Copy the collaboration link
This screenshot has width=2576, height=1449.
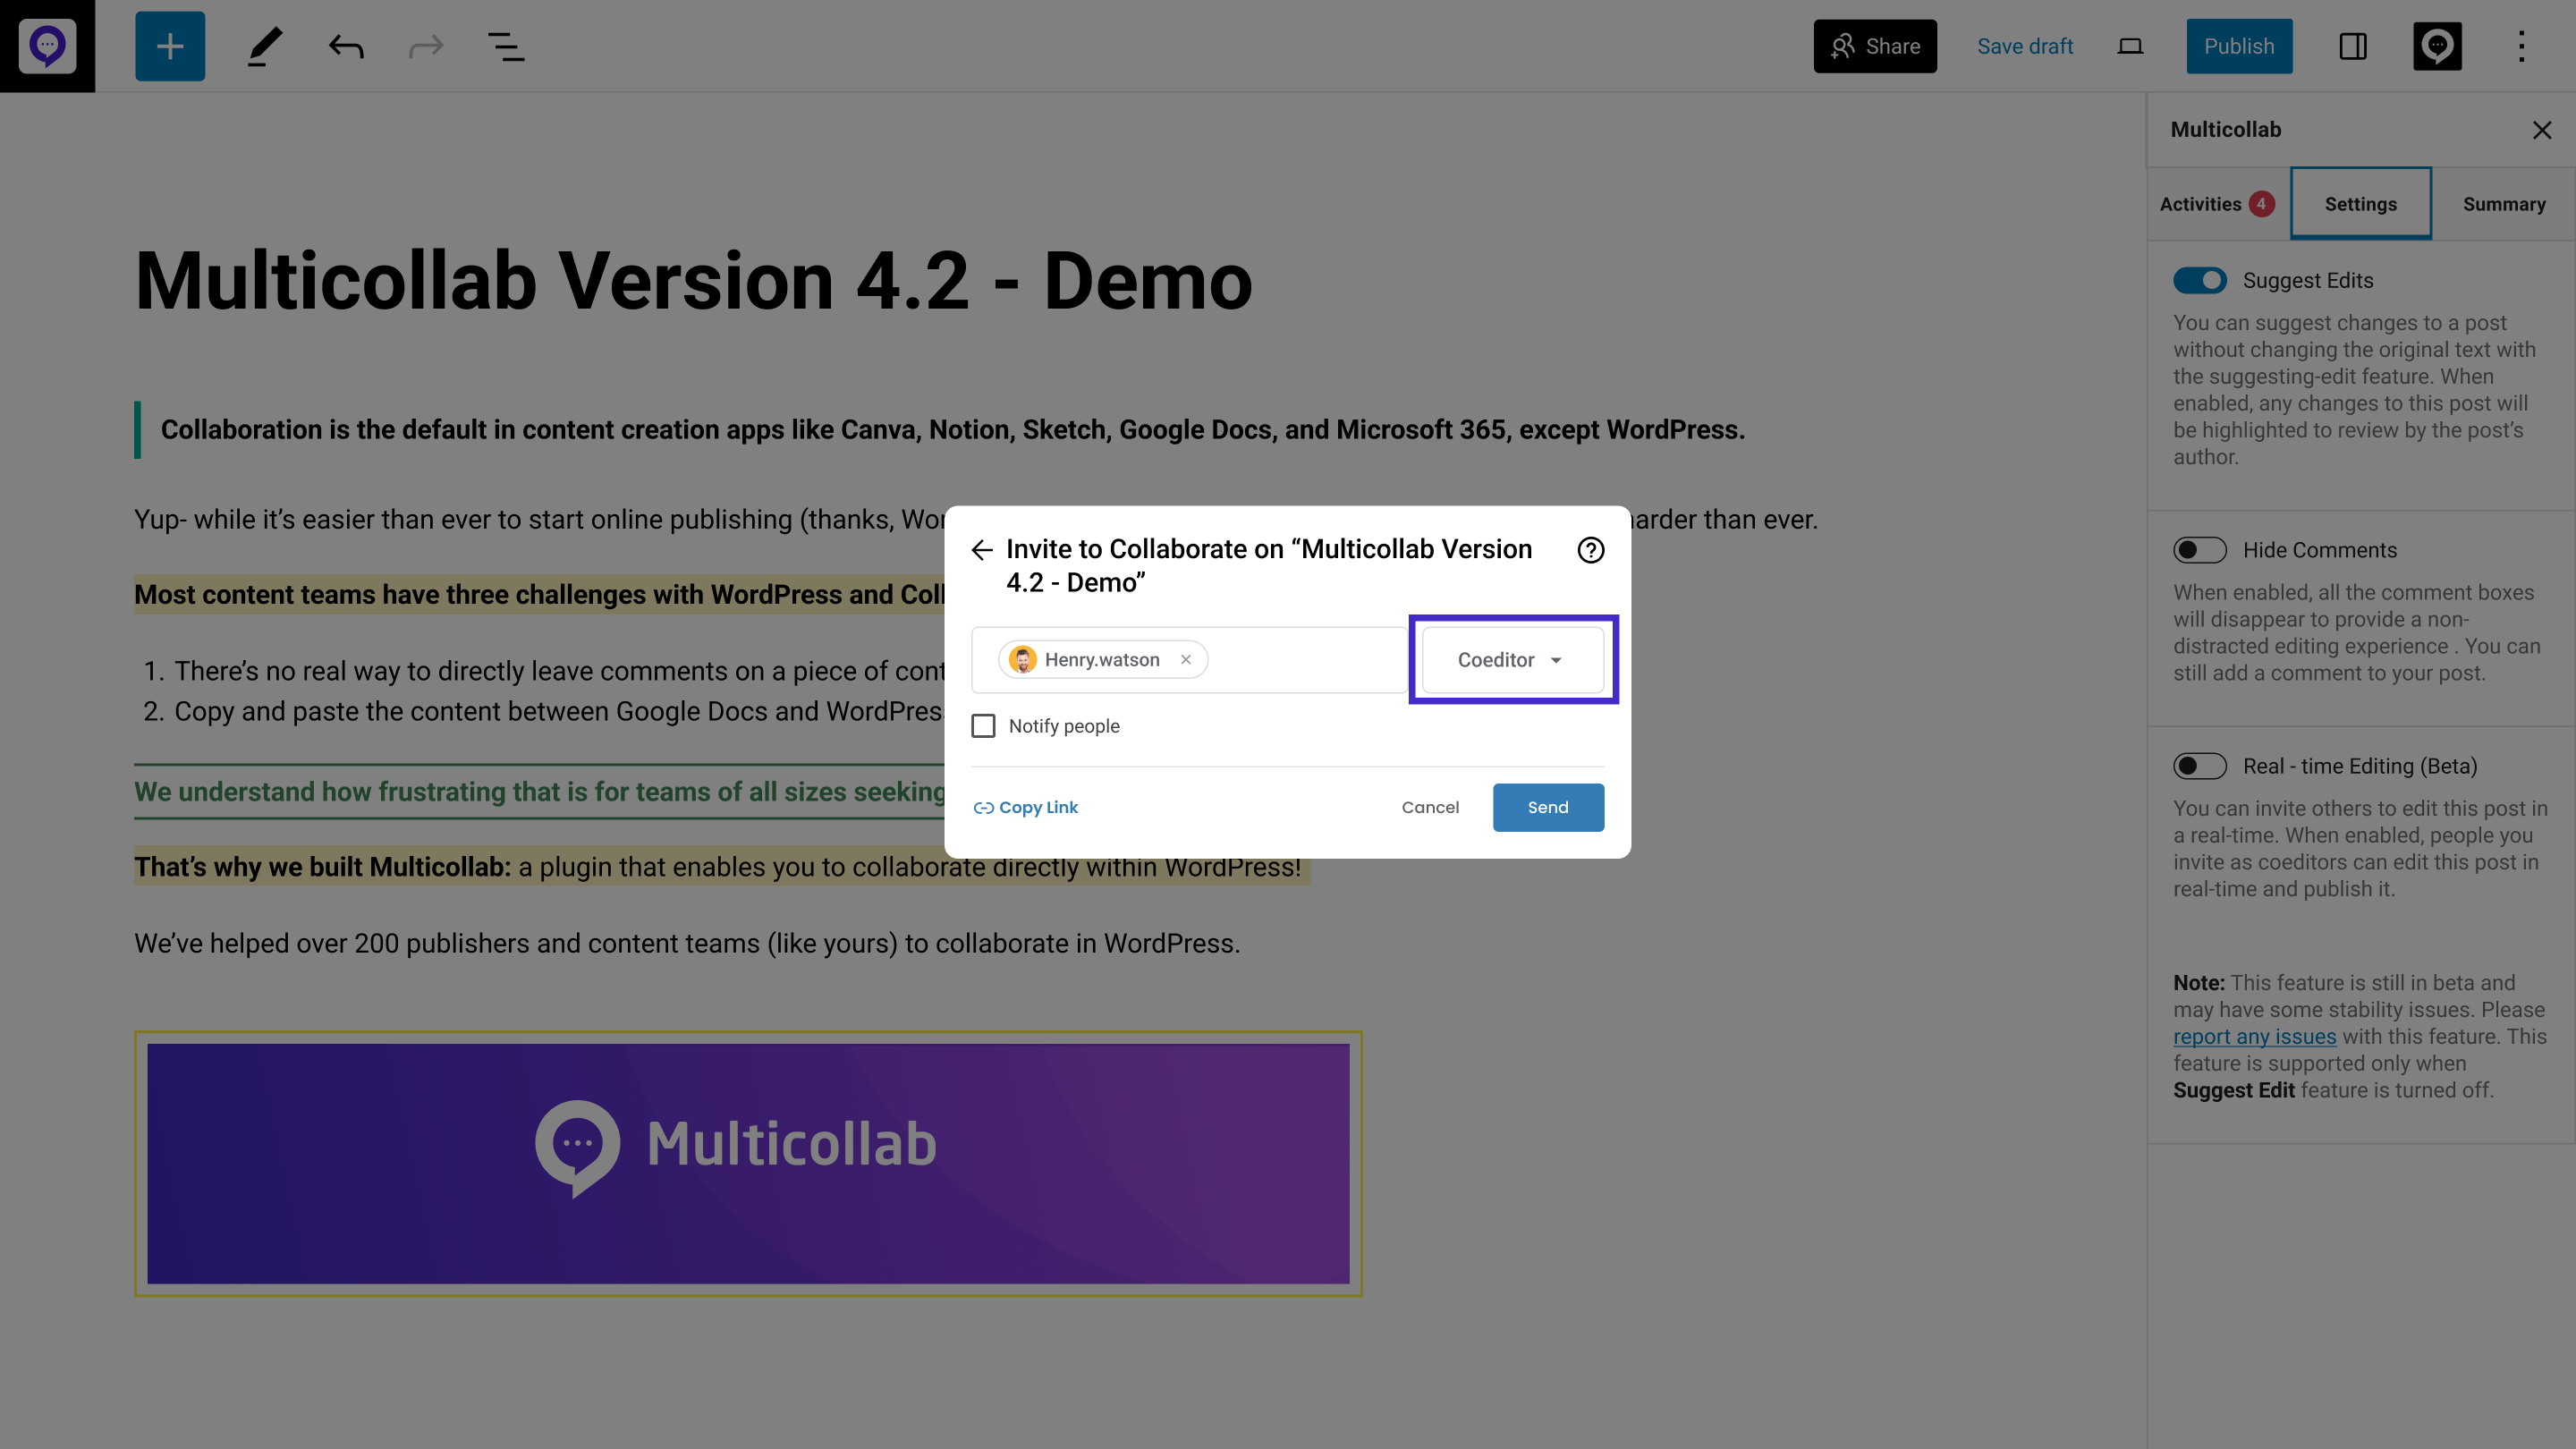pyautogui.click(x=1025, y=807)
